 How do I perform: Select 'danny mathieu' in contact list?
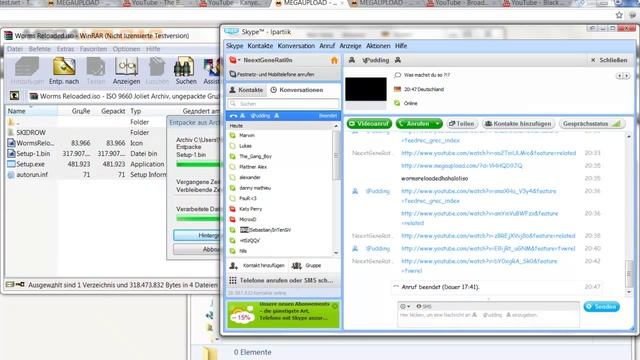pyautogui.click(x=255, y=188)
